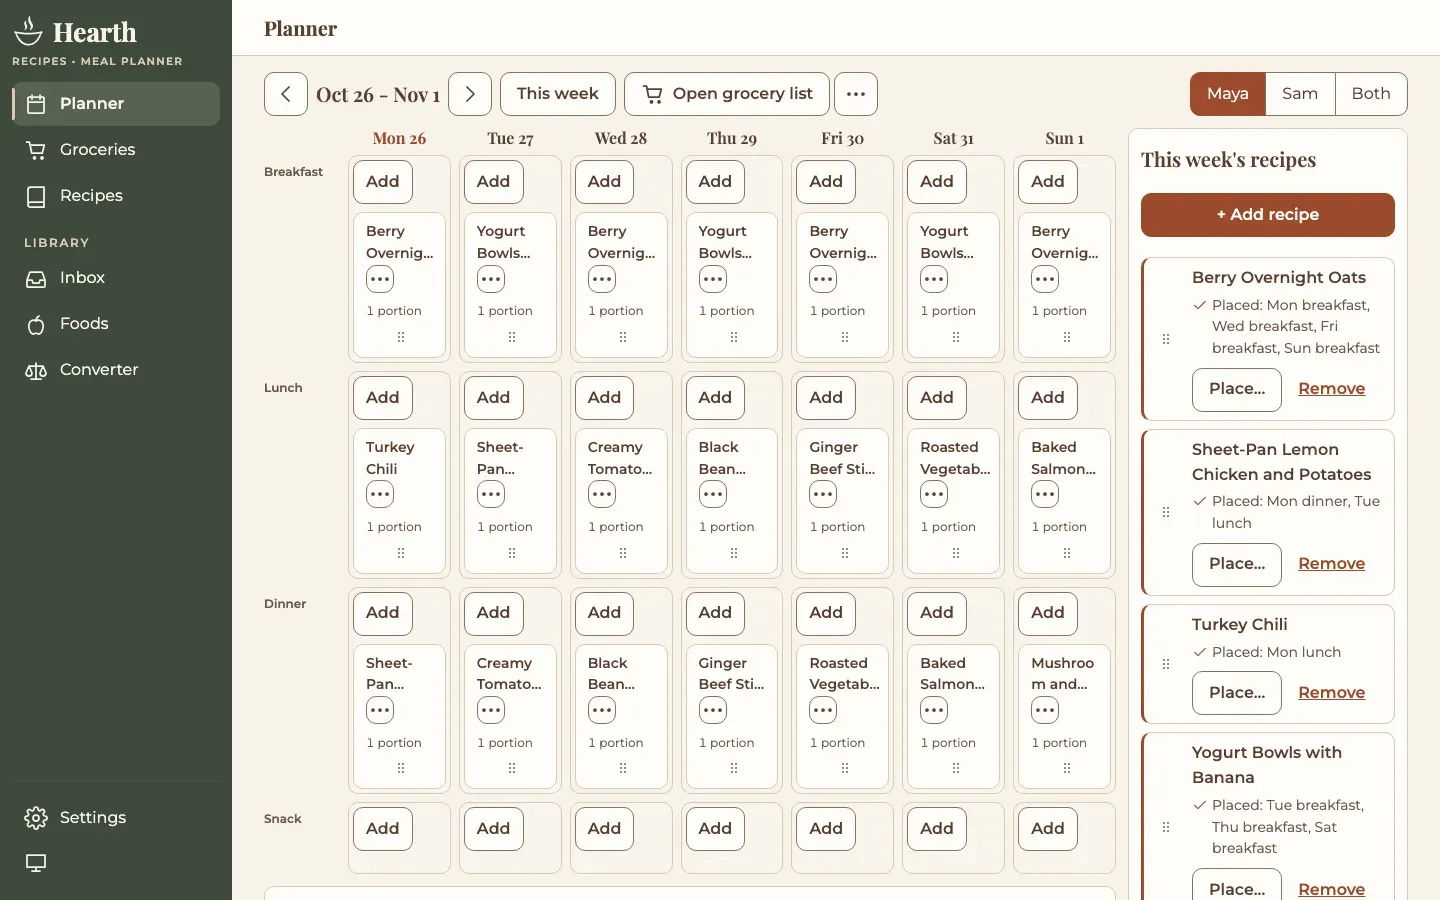Open the Converter tool

tap(116, 370)
